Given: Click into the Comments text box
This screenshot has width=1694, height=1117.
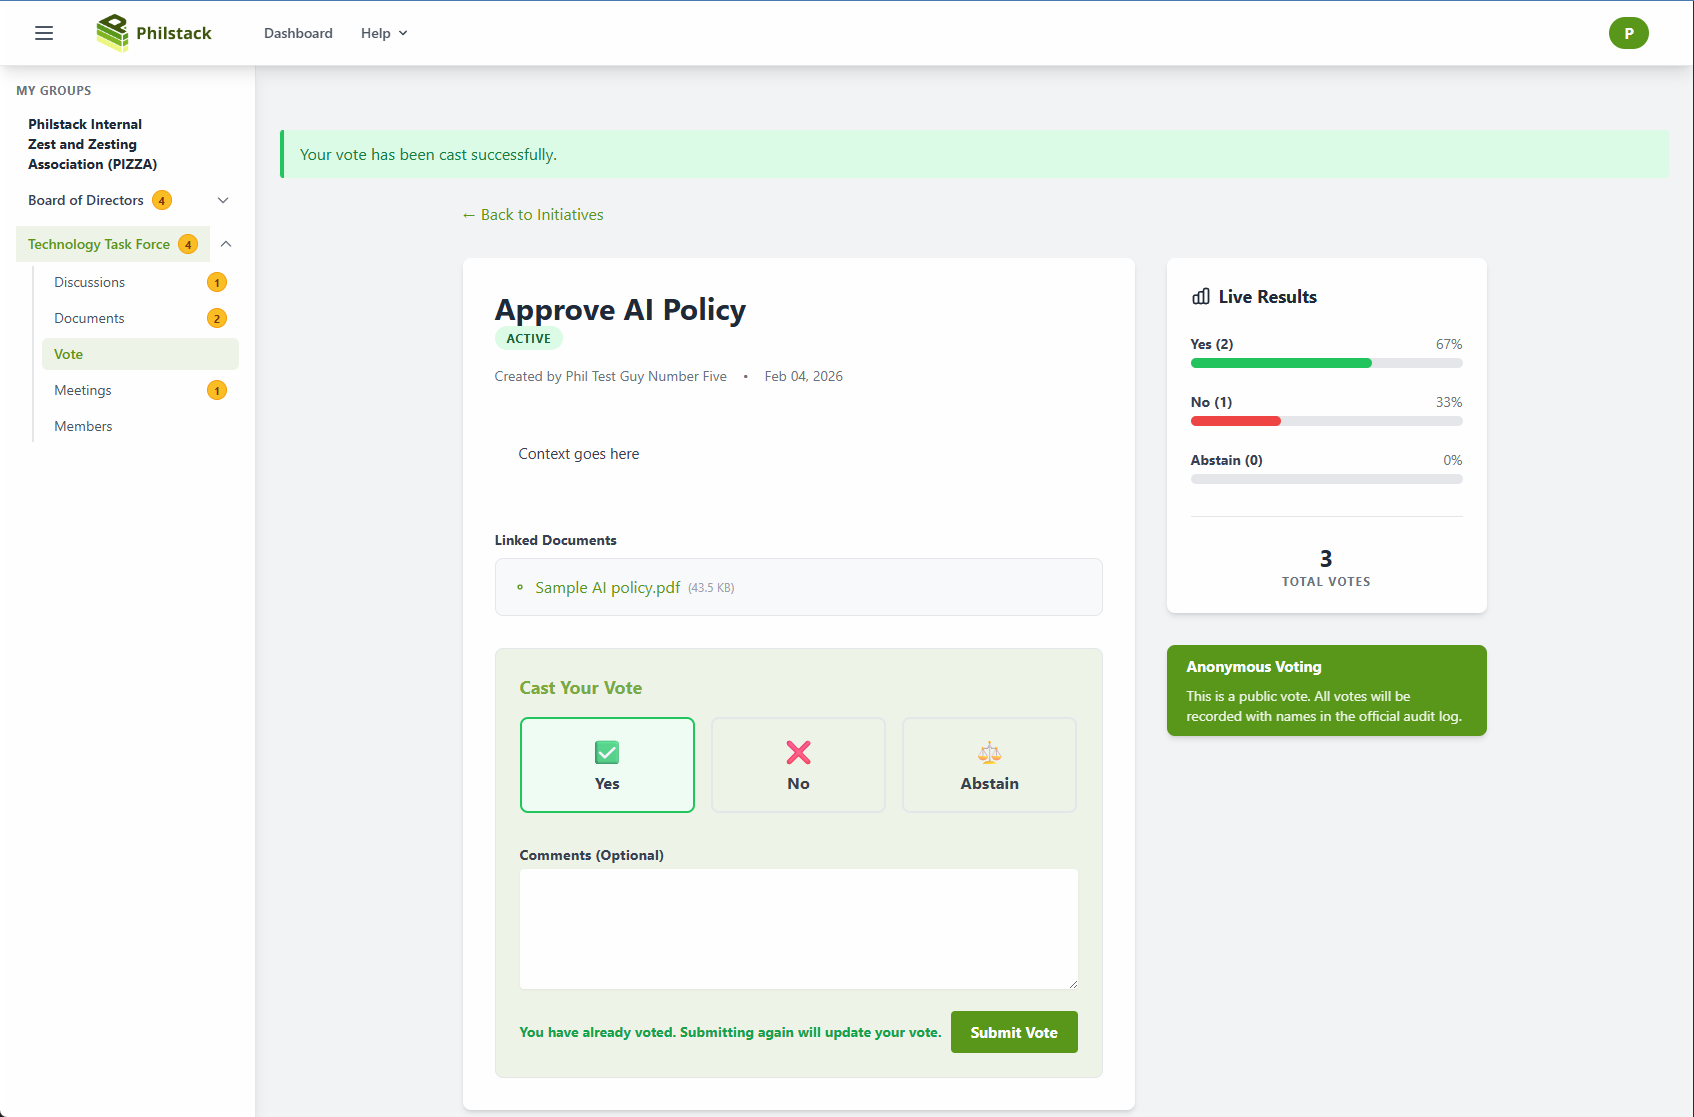Looking at the screenshot, I should 798,929.
